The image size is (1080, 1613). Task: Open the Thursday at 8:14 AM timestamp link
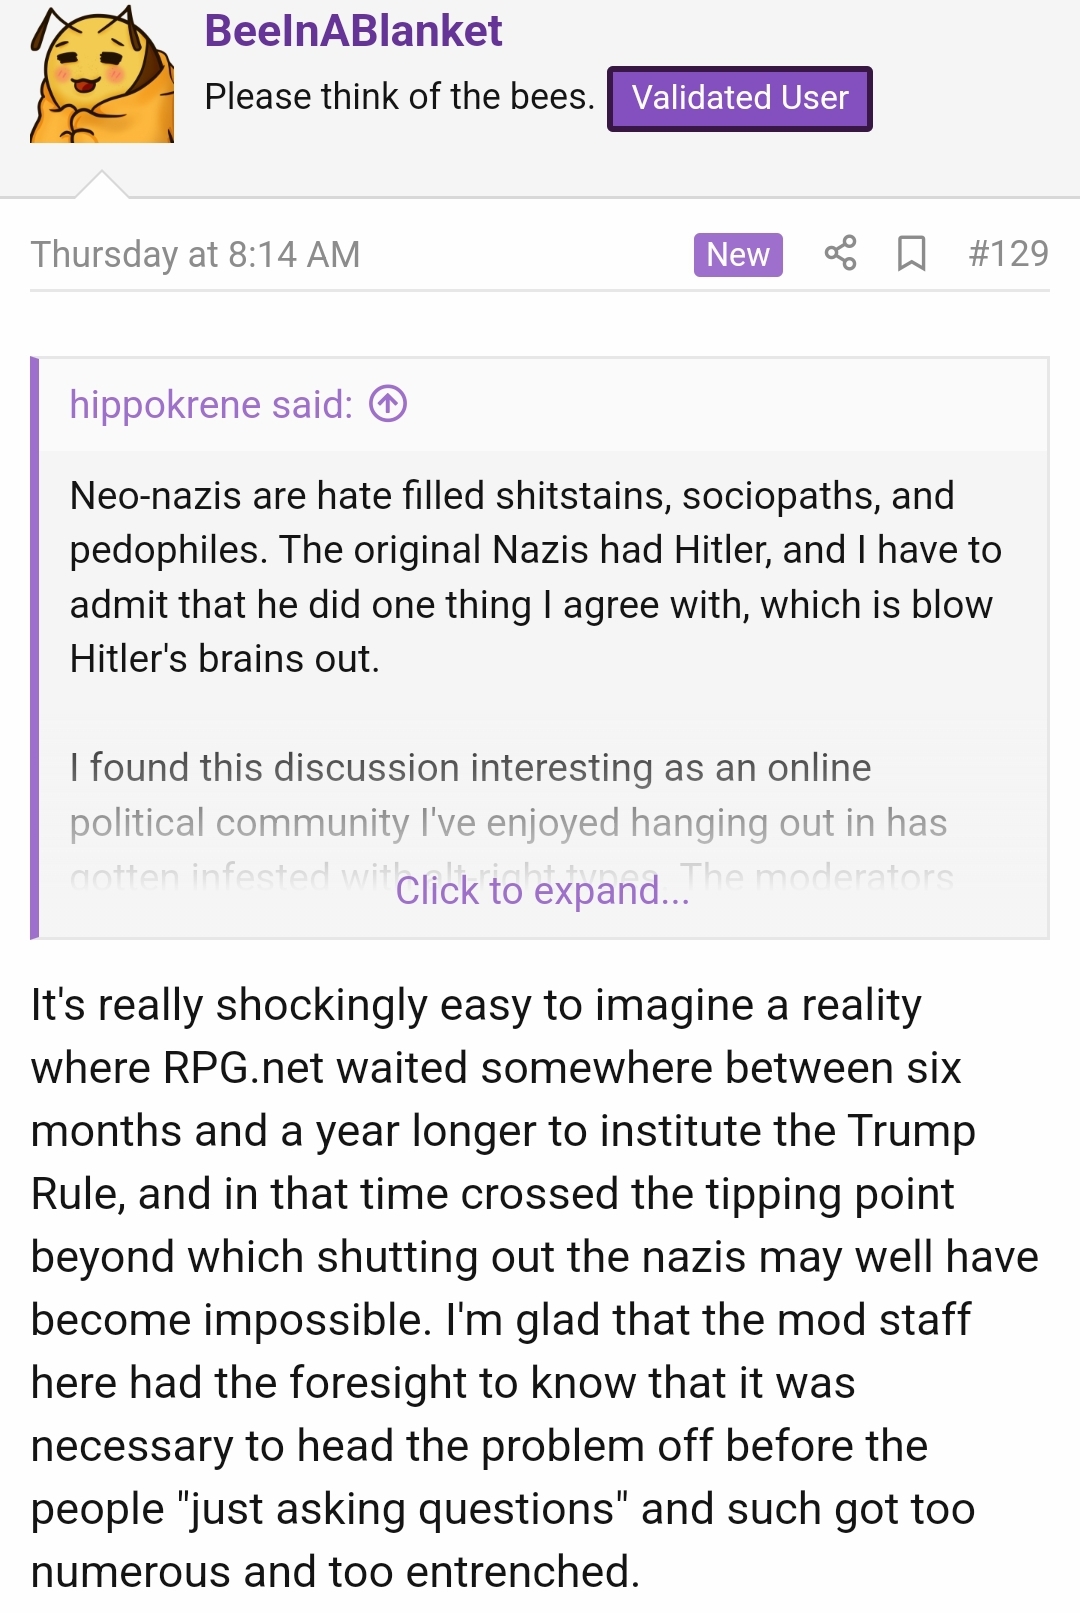(195, 254)
